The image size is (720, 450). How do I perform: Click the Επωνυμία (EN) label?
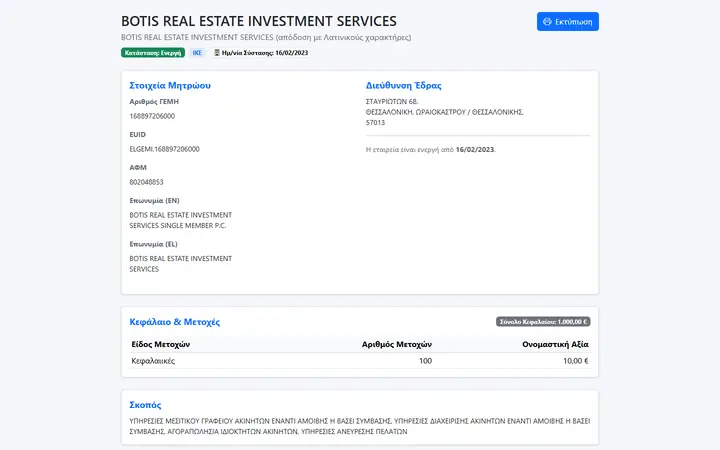point(154,201)
